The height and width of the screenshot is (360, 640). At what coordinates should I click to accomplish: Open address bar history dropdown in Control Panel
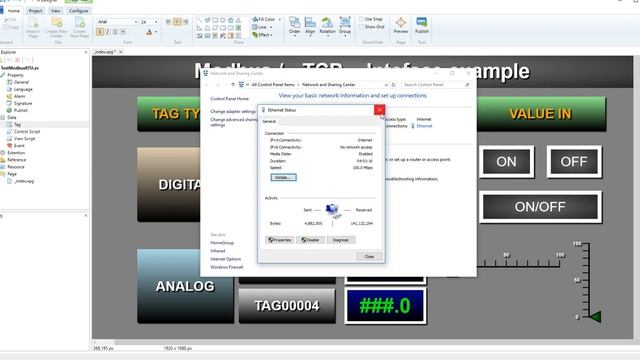coord(386,84)
